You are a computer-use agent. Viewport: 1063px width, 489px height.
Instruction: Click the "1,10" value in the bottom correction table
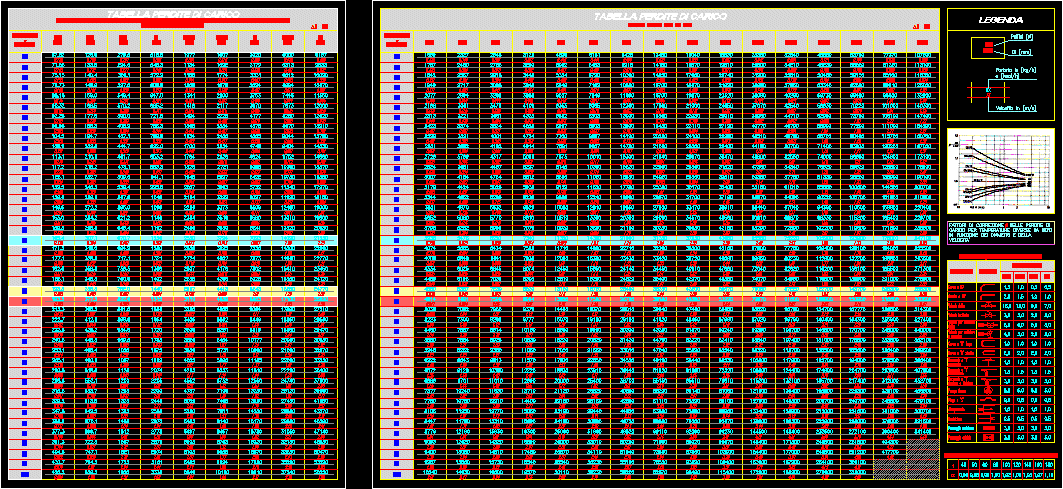(x=1049, y=475)
